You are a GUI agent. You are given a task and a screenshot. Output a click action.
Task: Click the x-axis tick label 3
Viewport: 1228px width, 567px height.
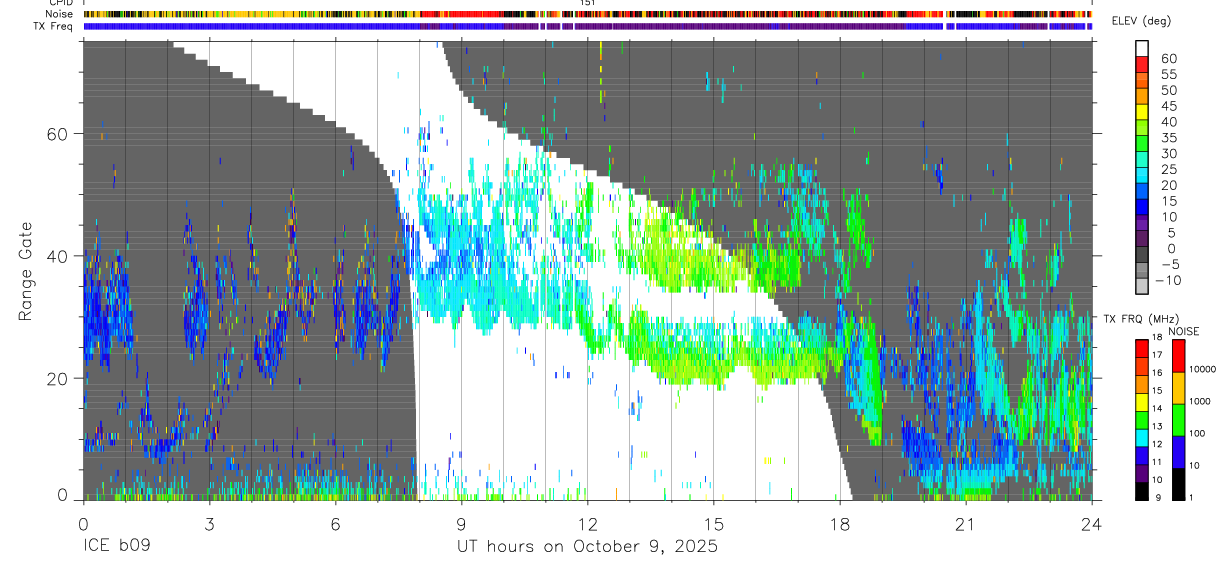click(208, 524)
